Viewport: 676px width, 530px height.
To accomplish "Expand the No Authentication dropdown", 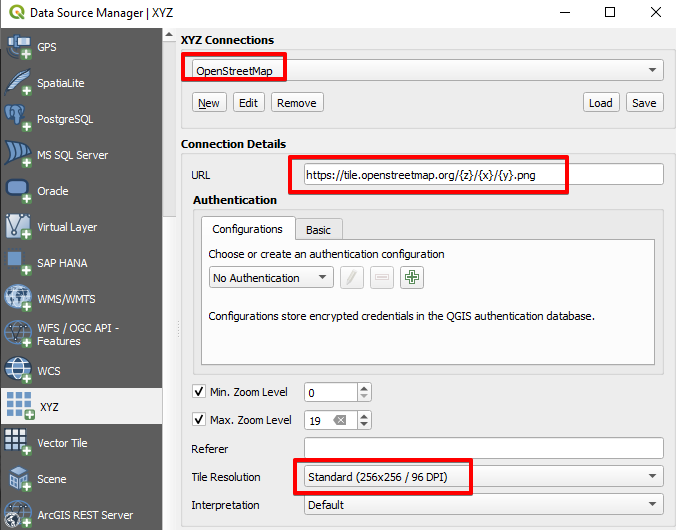I will pyautogui.click(x=271, y=277).
